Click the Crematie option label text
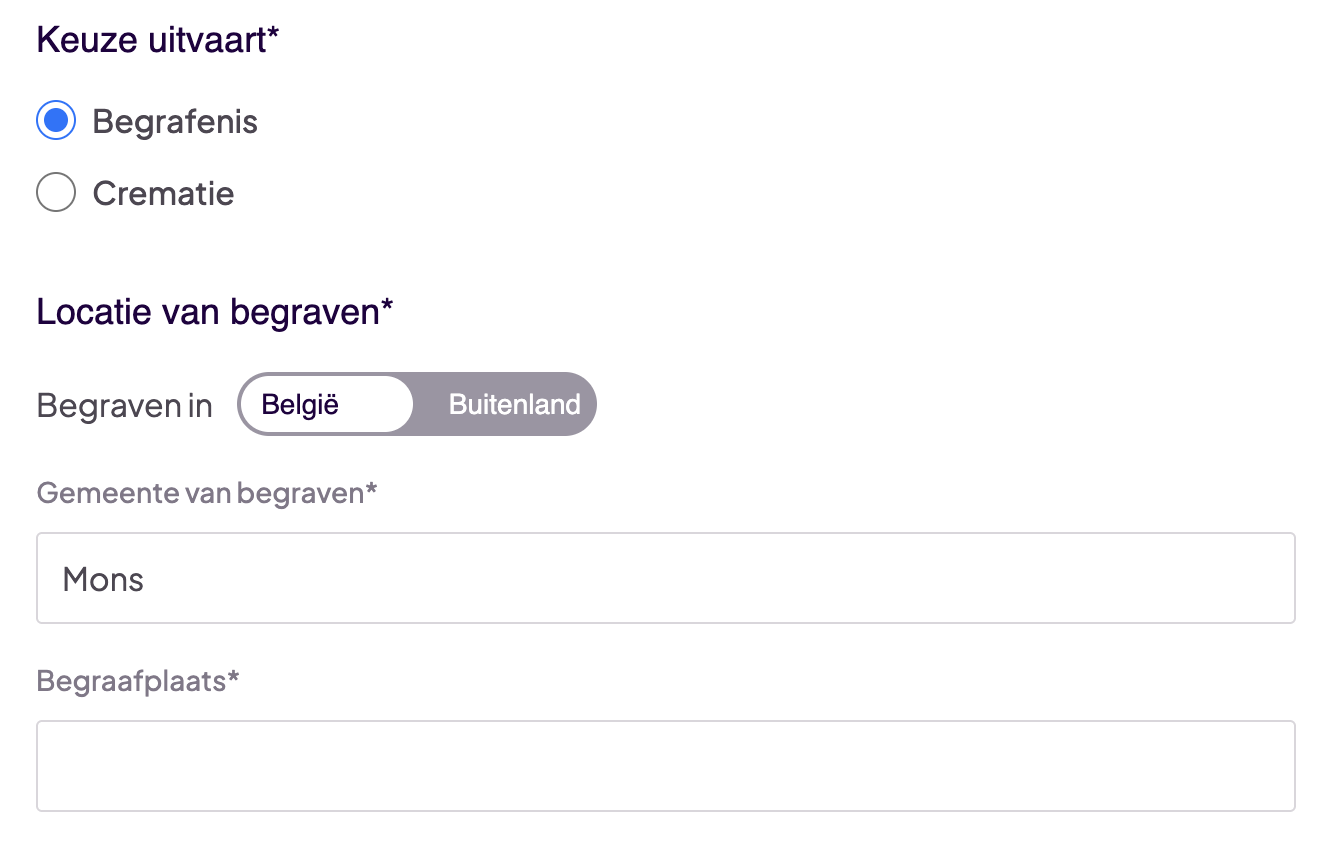 [163, 192]
